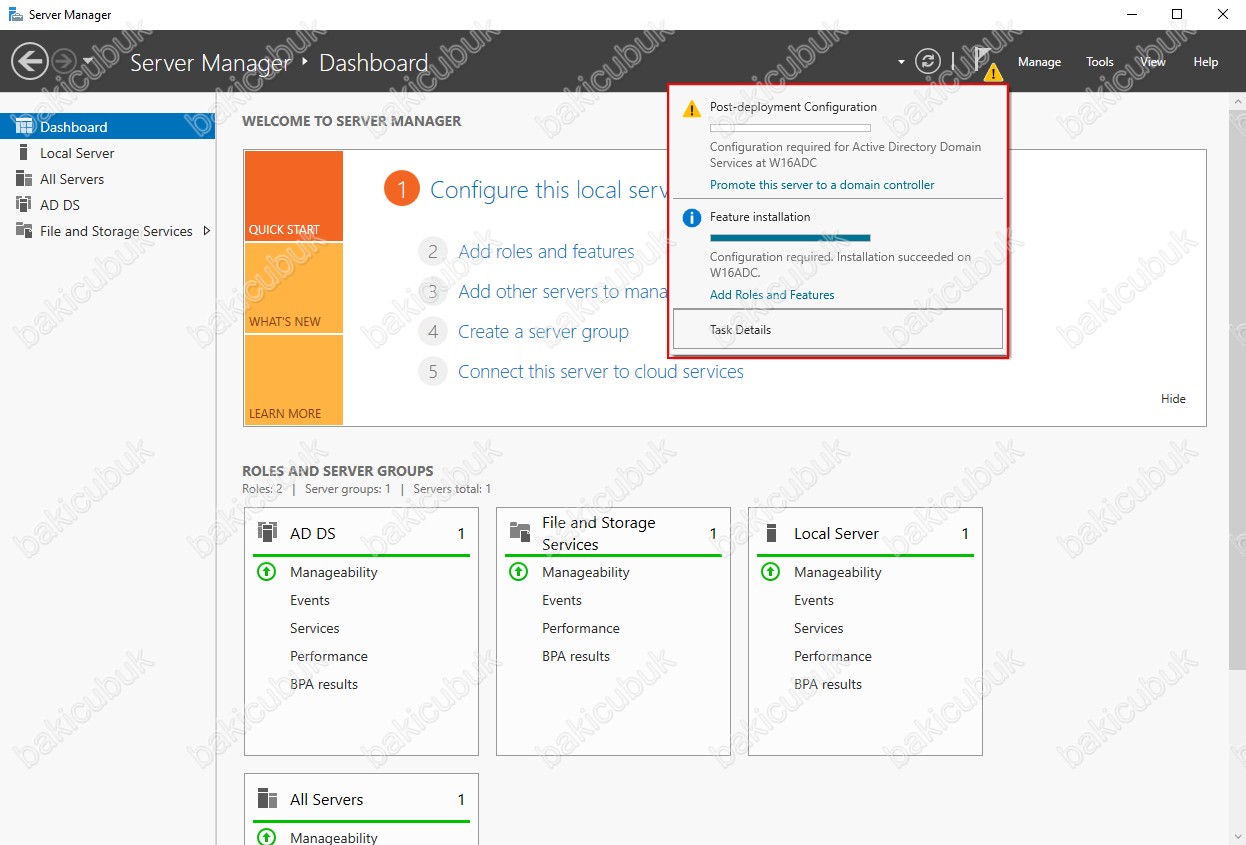Click Create a server group link
The height and width of the screenshot is (845, 1246).
pyautogui.click(x=543, y=331)
